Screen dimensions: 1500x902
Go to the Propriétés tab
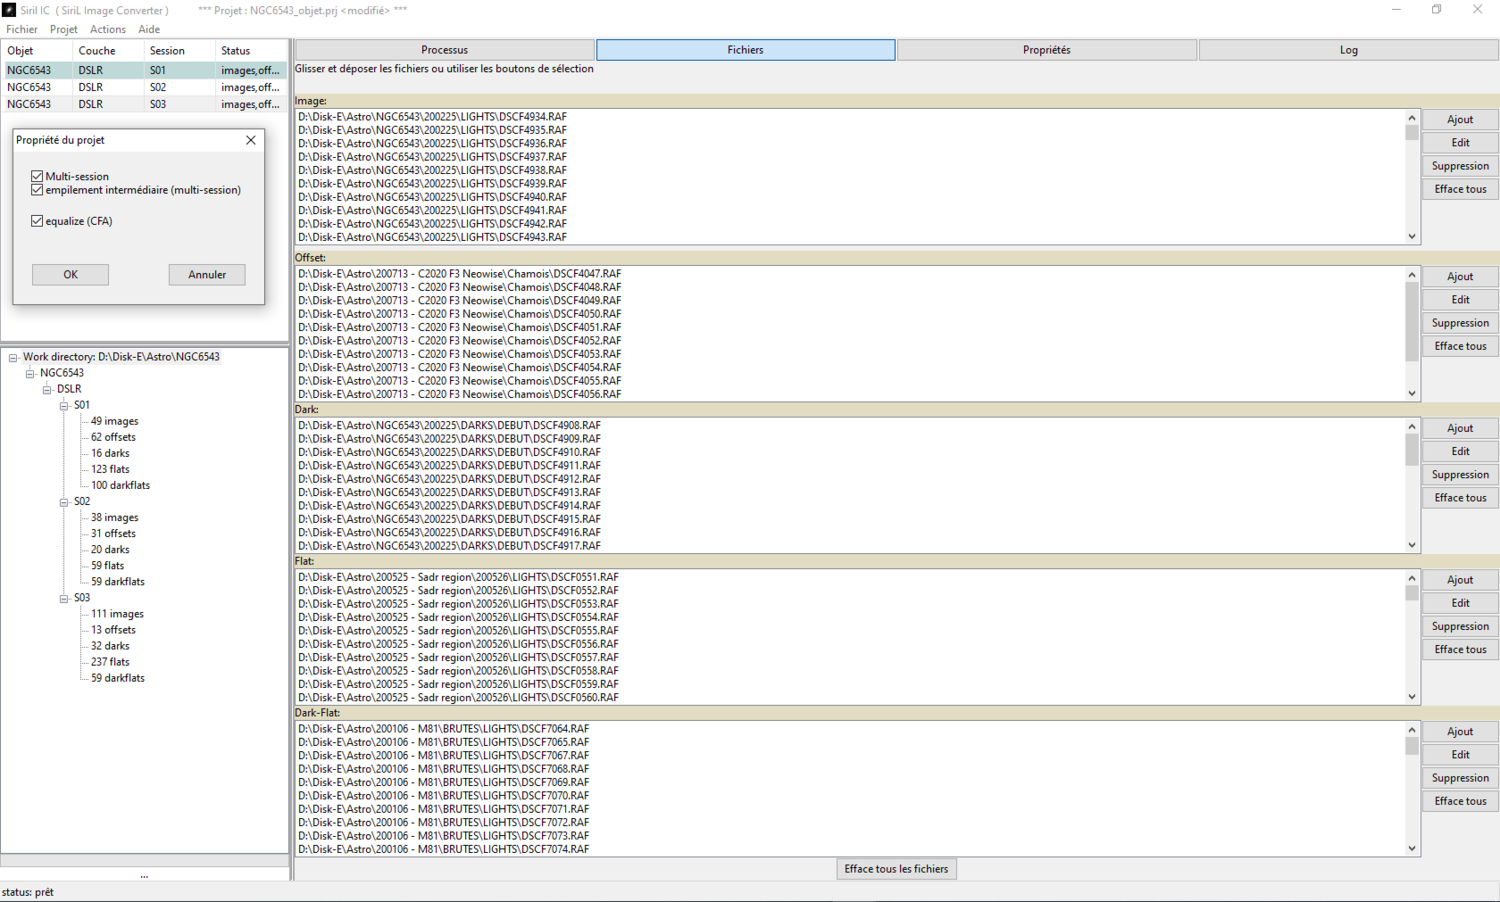coord(1047,50)
